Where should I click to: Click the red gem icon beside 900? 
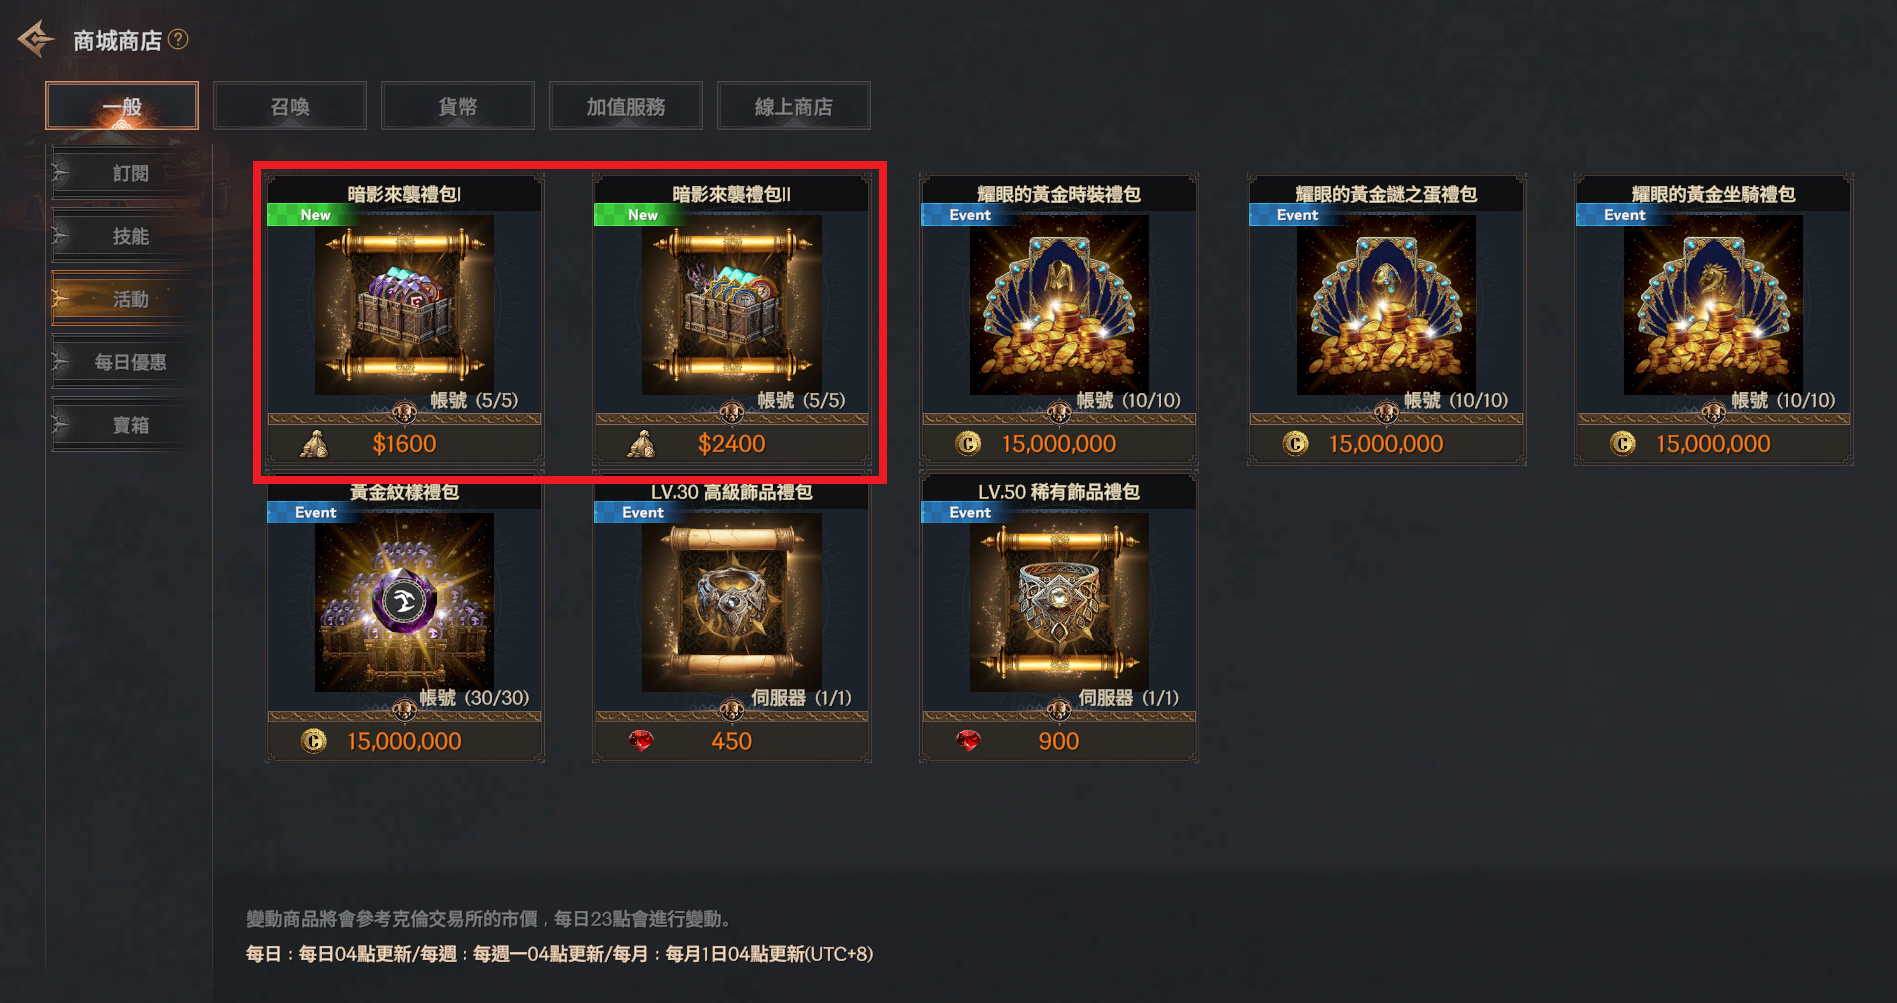pyautogui.click(x=968, y=741)
